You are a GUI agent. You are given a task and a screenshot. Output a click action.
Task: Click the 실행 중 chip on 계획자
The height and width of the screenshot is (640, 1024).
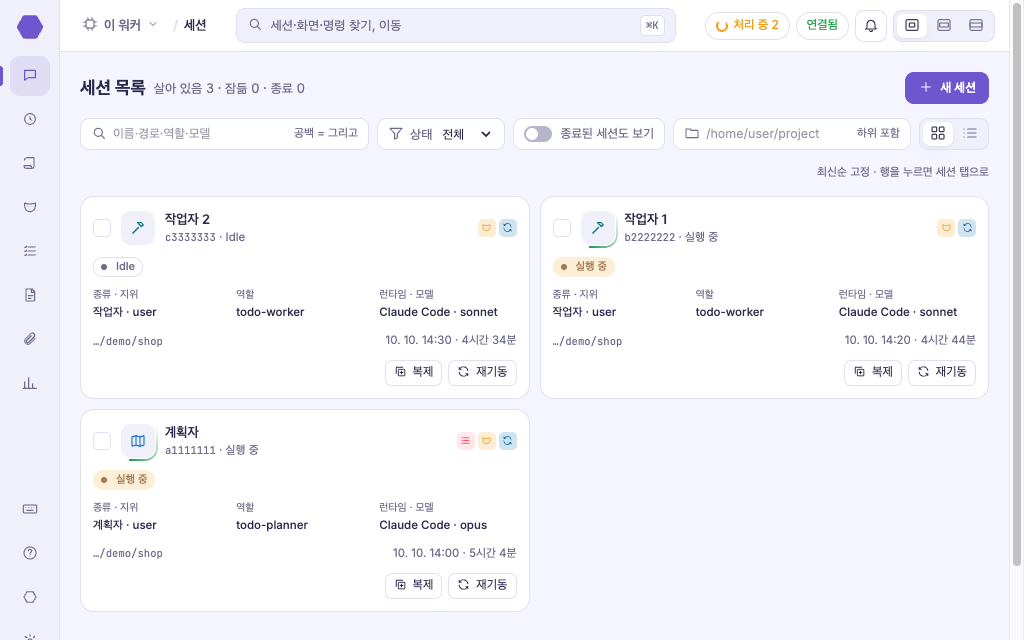124,479
